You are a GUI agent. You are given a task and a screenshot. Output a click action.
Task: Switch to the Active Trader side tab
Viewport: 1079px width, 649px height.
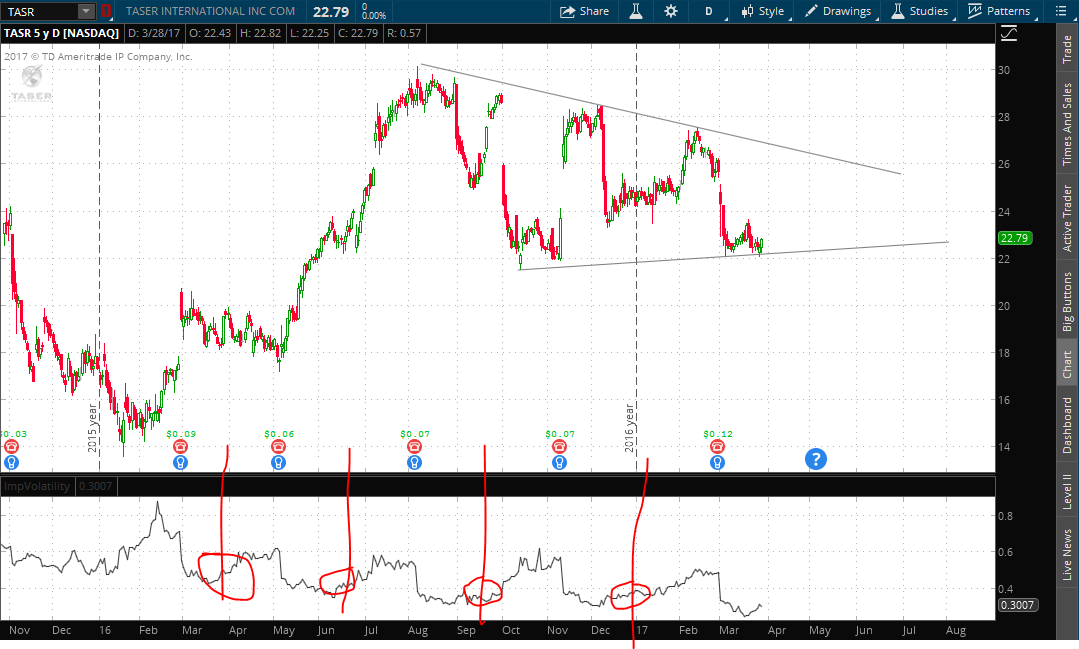(x=1067, y=218)
